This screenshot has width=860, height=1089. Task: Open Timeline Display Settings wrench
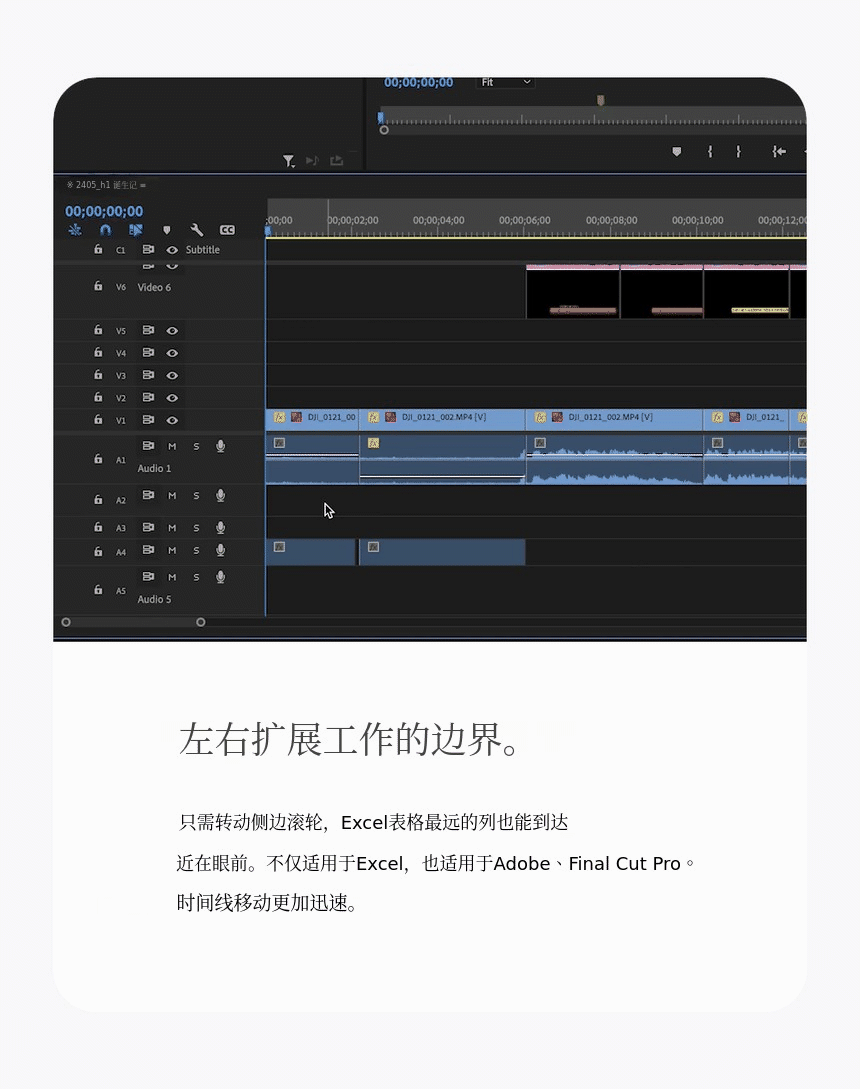197,230
